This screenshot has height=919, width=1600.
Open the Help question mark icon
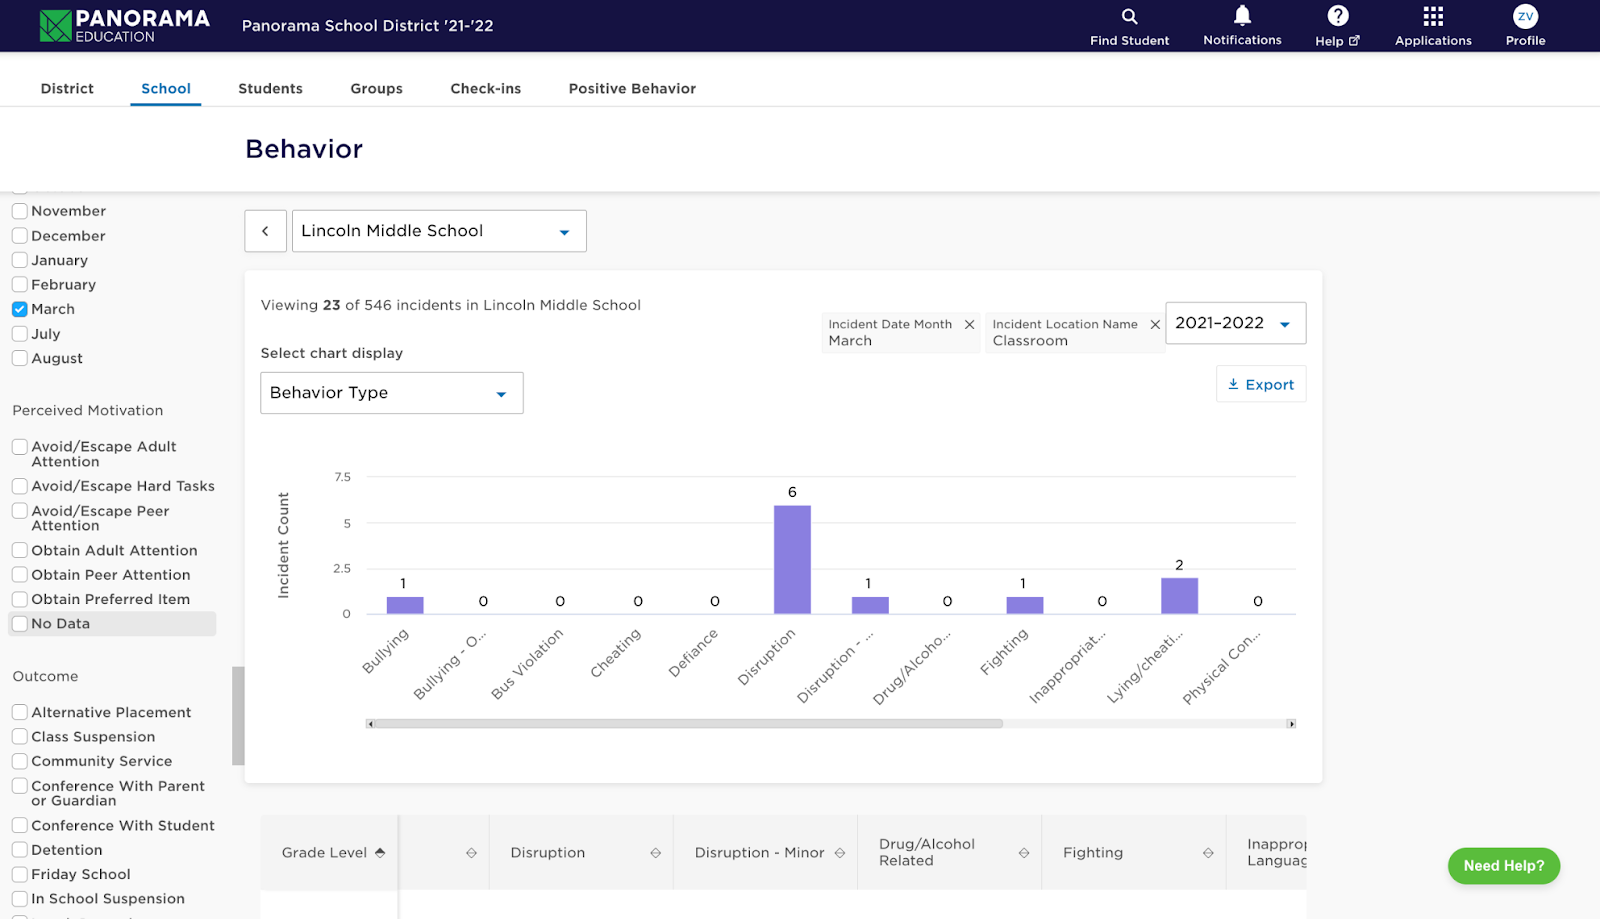(x=1337, y=16)
